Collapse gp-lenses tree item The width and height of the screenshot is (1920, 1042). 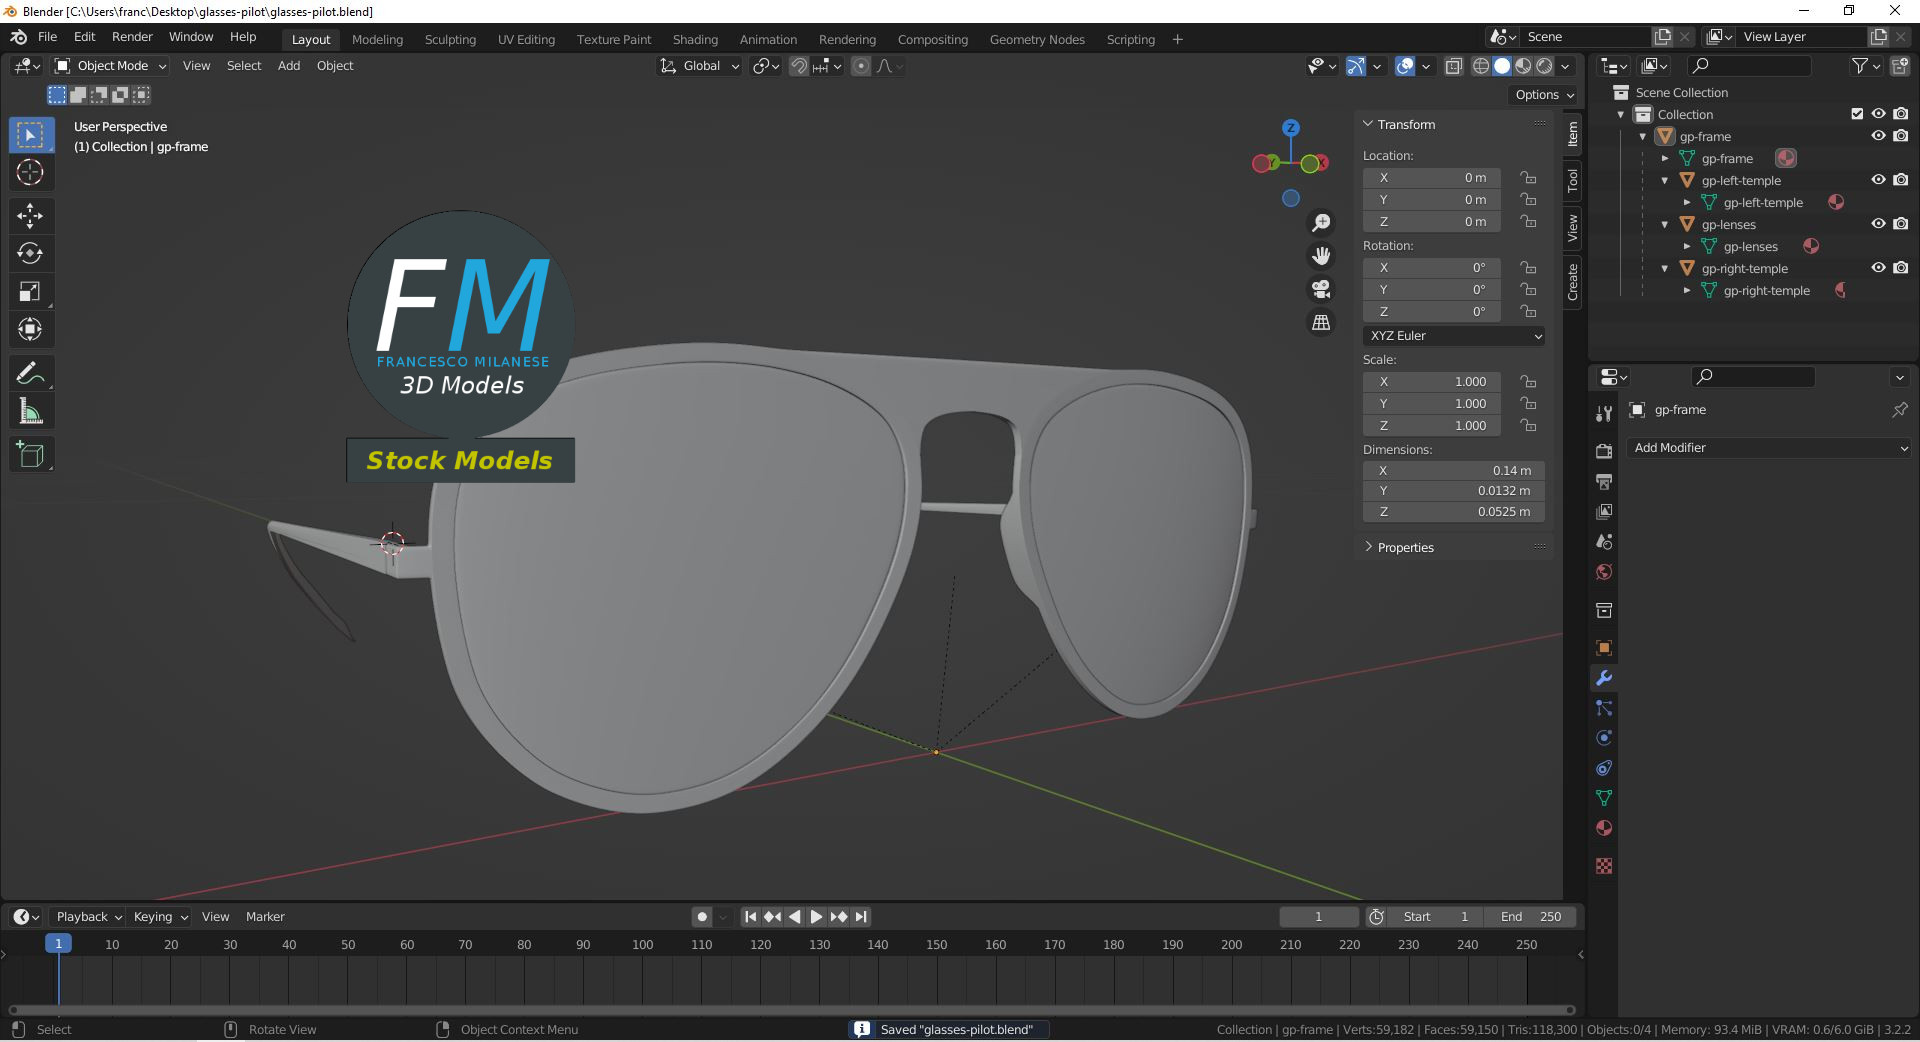tap(1665, 224)
